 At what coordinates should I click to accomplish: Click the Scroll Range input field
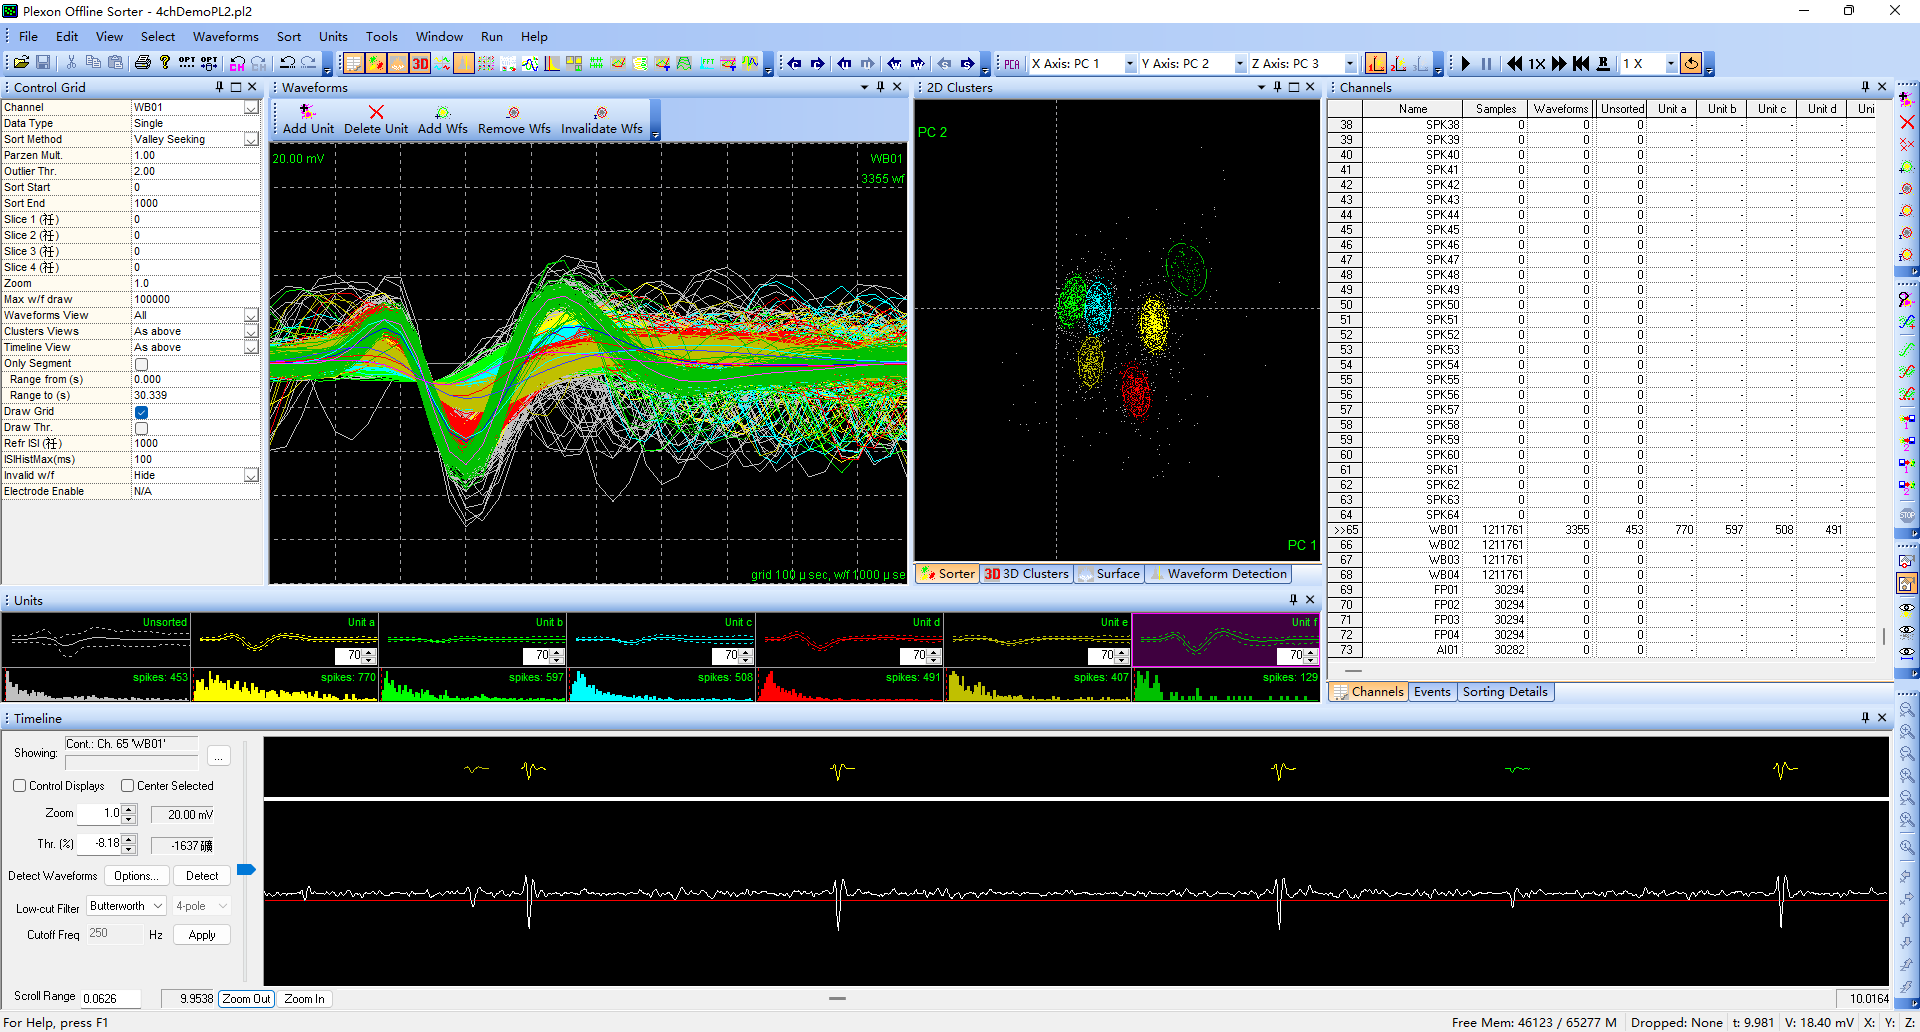110,999
